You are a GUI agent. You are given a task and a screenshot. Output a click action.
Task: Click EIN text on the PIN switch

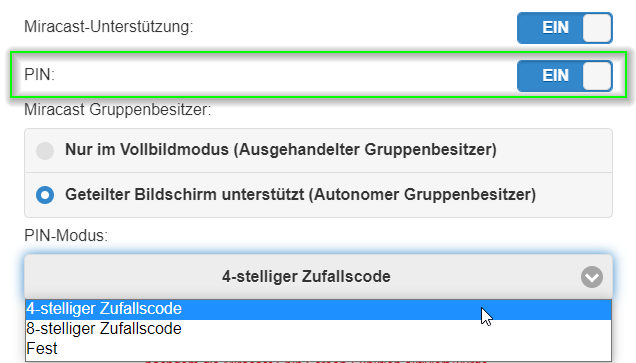(555, 75)
